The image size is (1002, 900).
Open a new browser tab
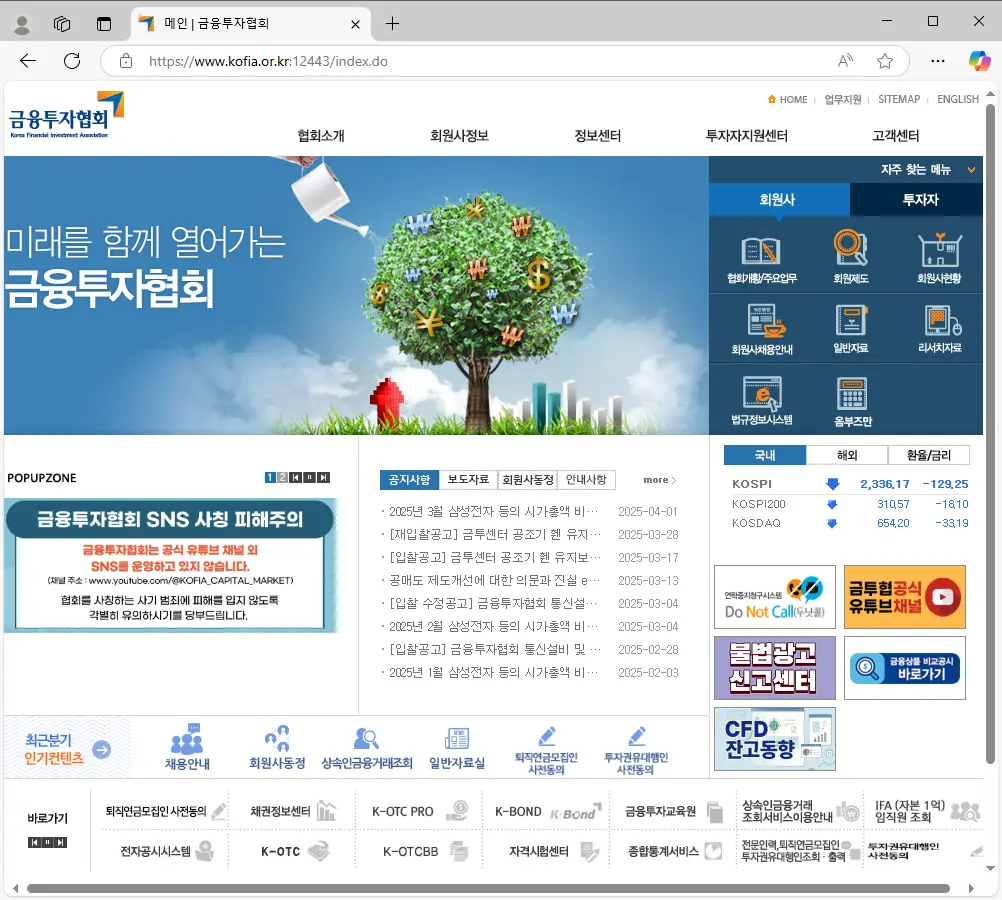tap(392, 24)
